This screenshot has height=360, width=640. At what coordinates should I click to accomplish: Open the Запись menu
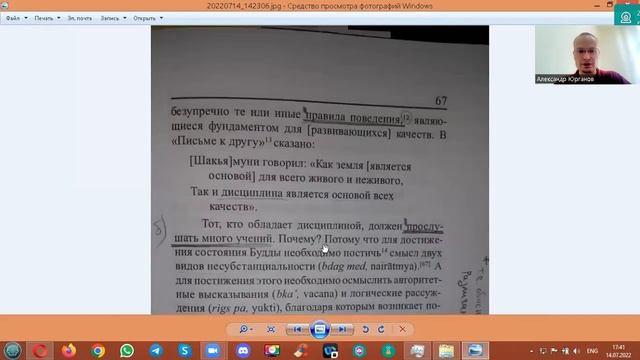tap(110, 18)
